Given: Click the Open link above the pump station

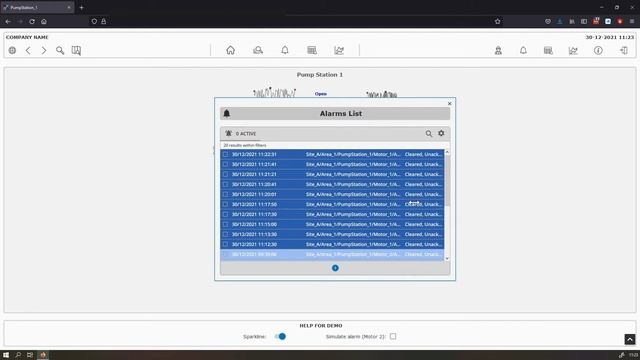Looking at the screenshot, I should click(321, 94).
